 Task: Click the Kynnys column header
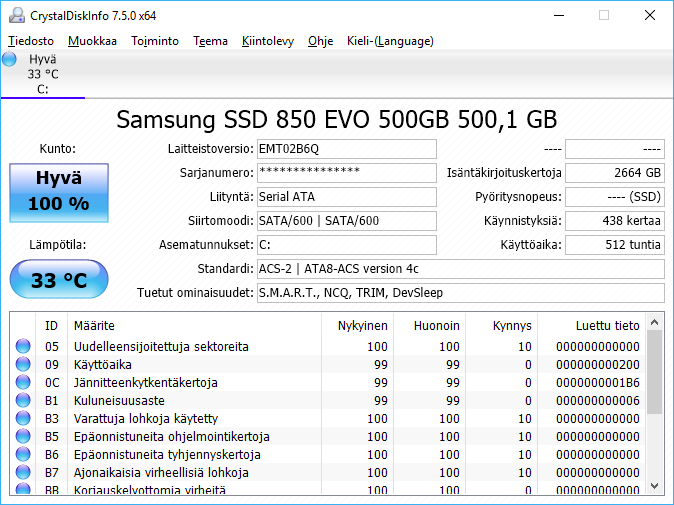tap(501, 326)
